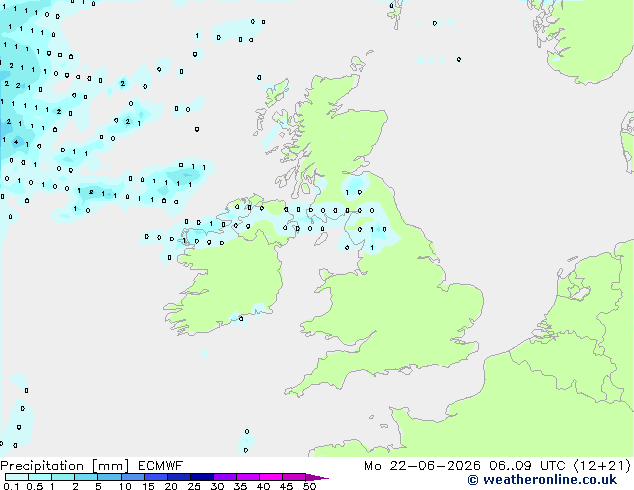
Task: Select the 30–35 mm purple legend swatch
Action: click(224, 477)
